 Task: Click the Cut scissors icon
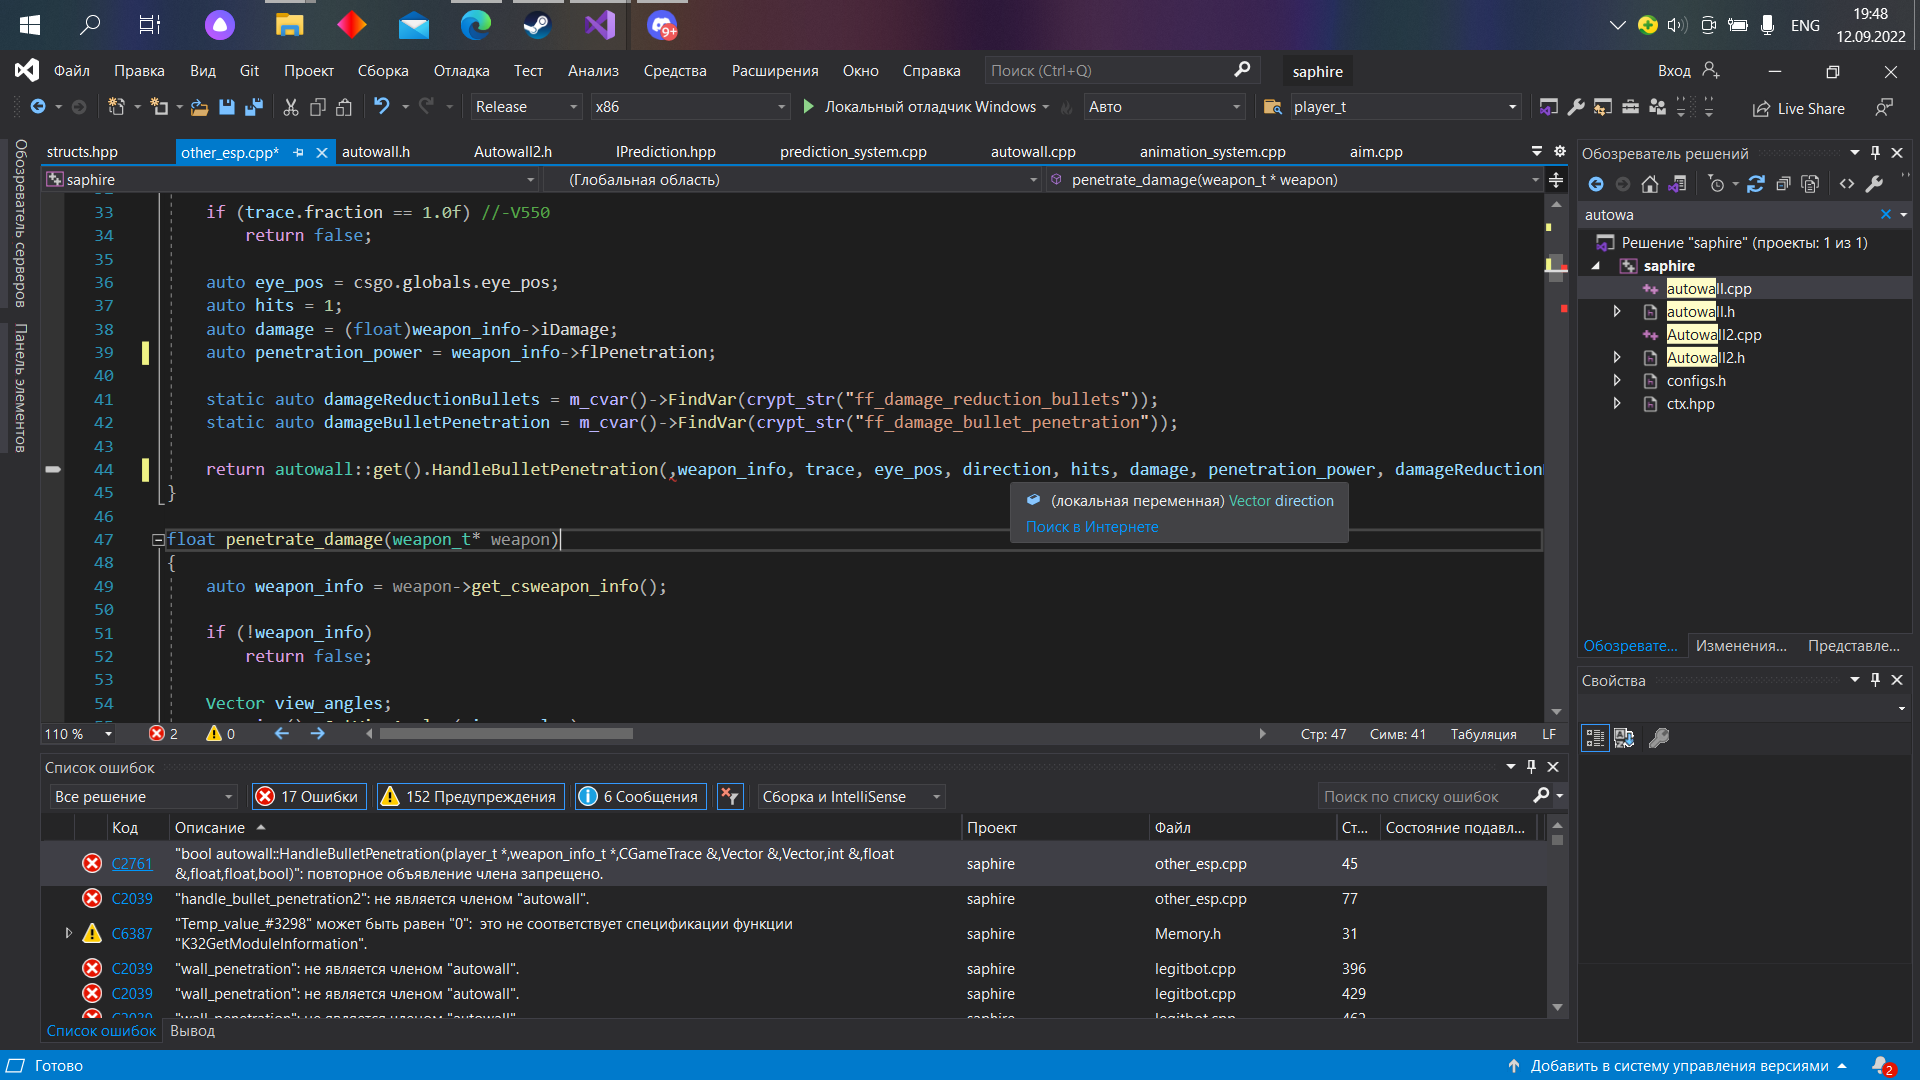(291, 107)
